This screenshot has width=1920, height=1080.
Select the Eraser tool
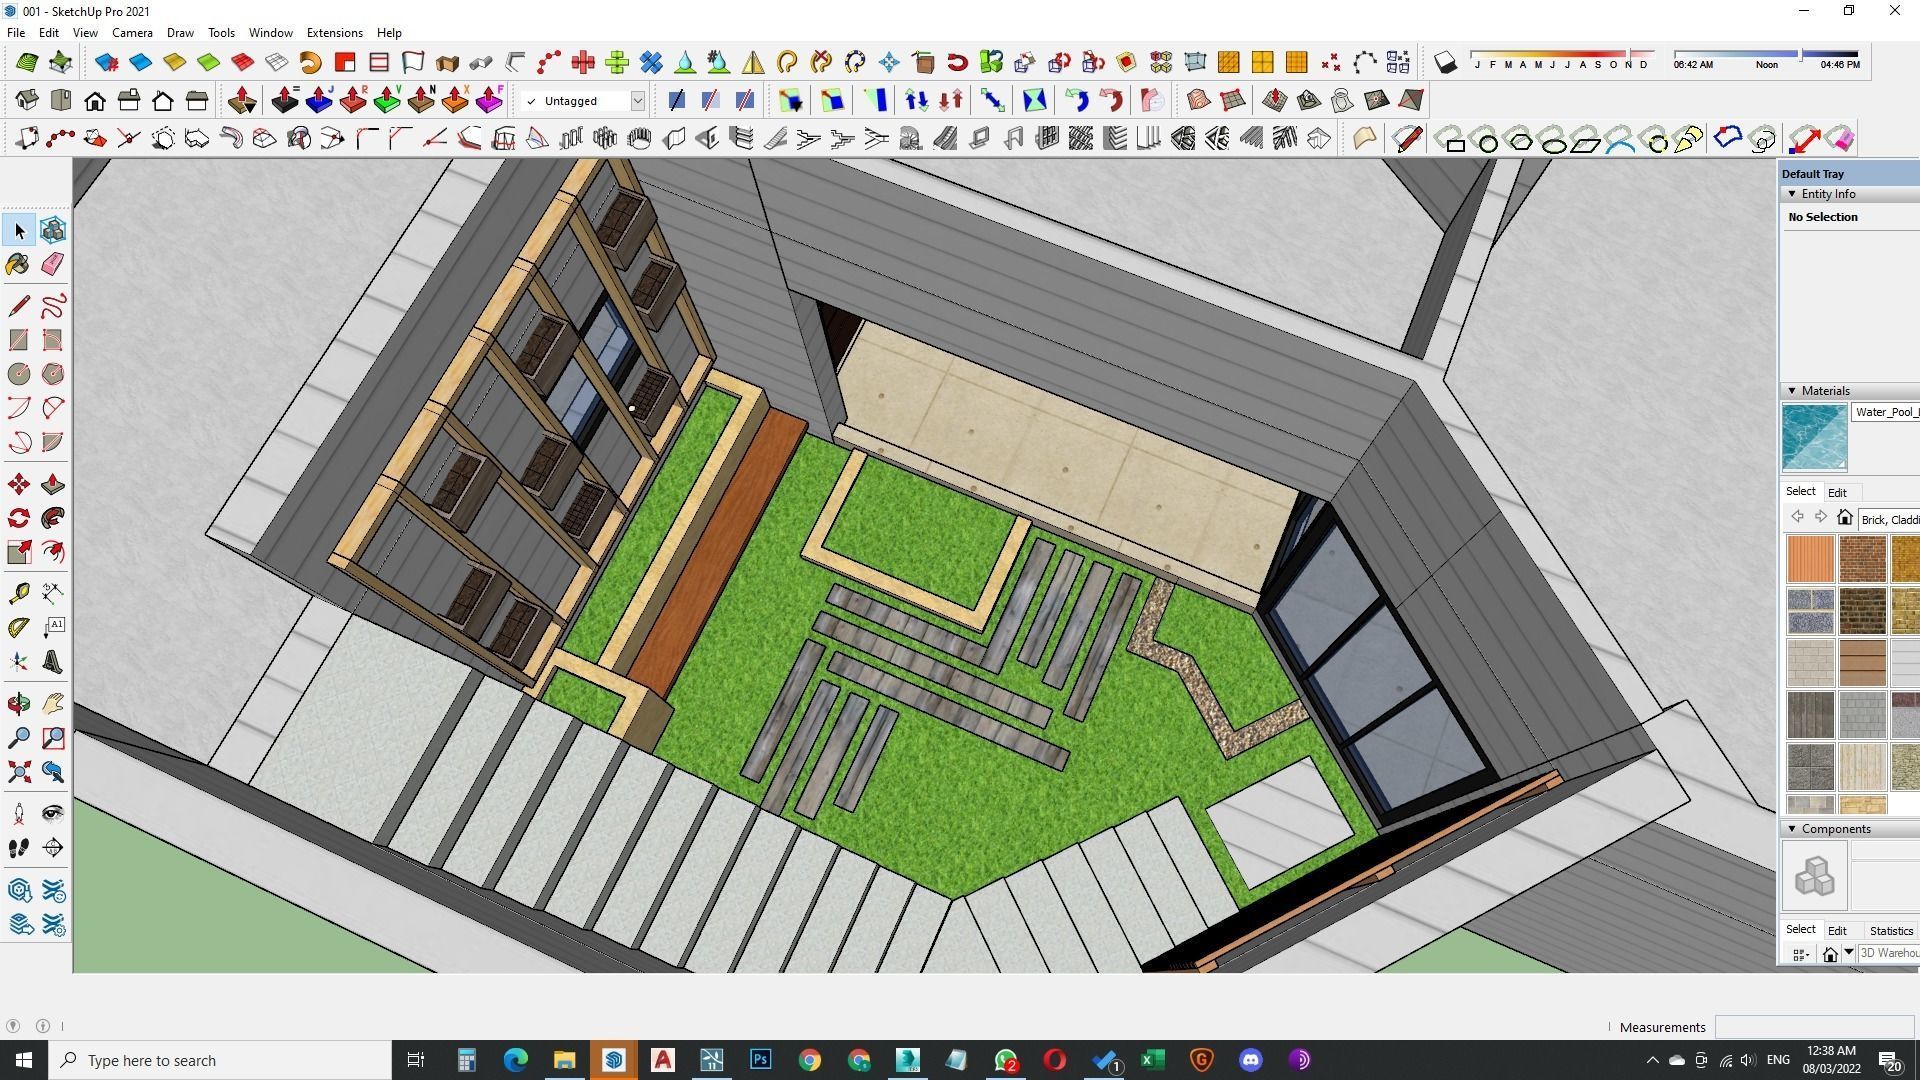pos(53,264)
